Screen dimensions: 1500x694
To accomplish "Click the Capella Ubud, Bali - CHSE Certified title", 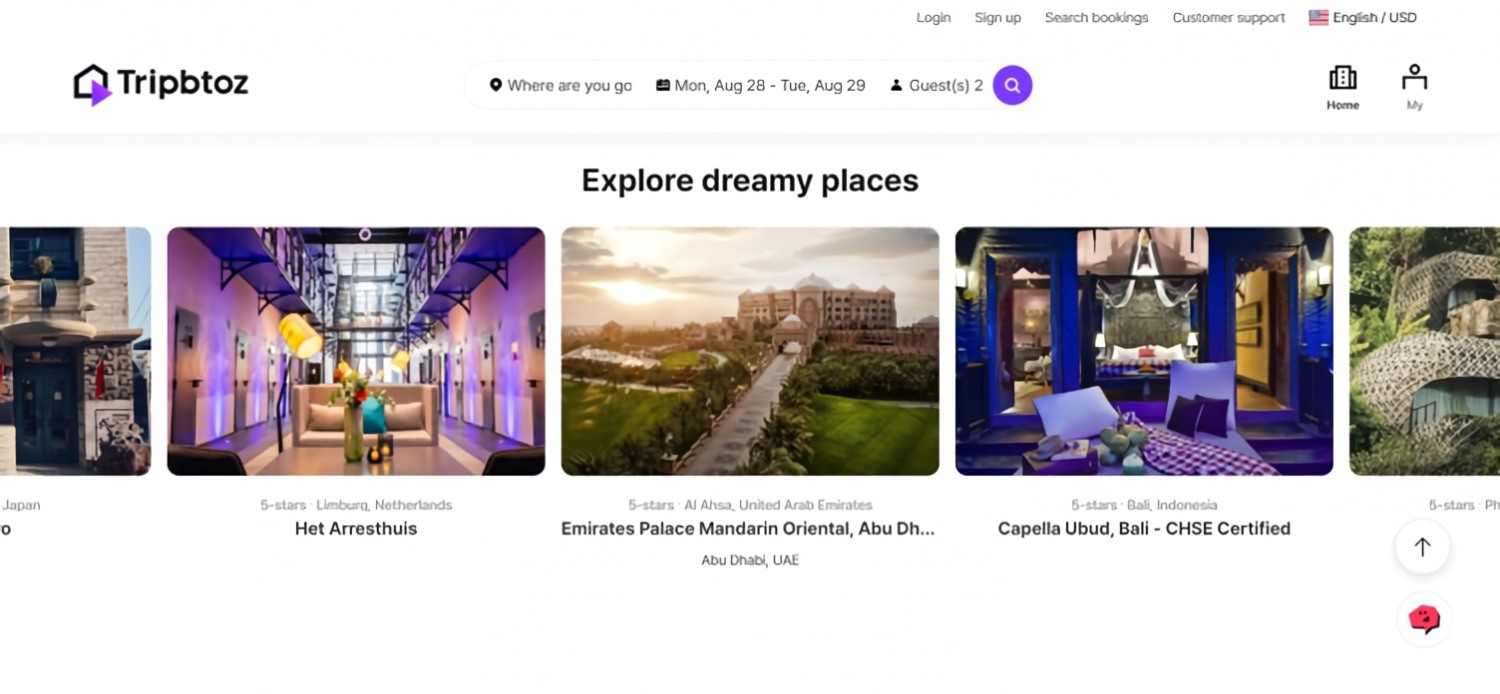I will tap(1143, 529).
